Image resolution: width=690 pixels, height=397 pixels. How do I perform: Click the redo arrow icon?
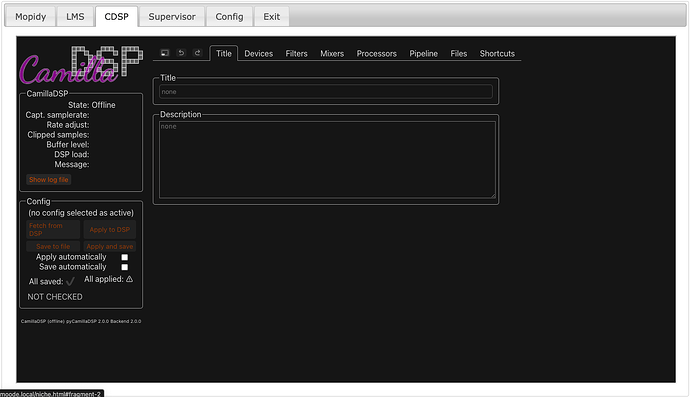pyautogui.click(x=198, y=53)
